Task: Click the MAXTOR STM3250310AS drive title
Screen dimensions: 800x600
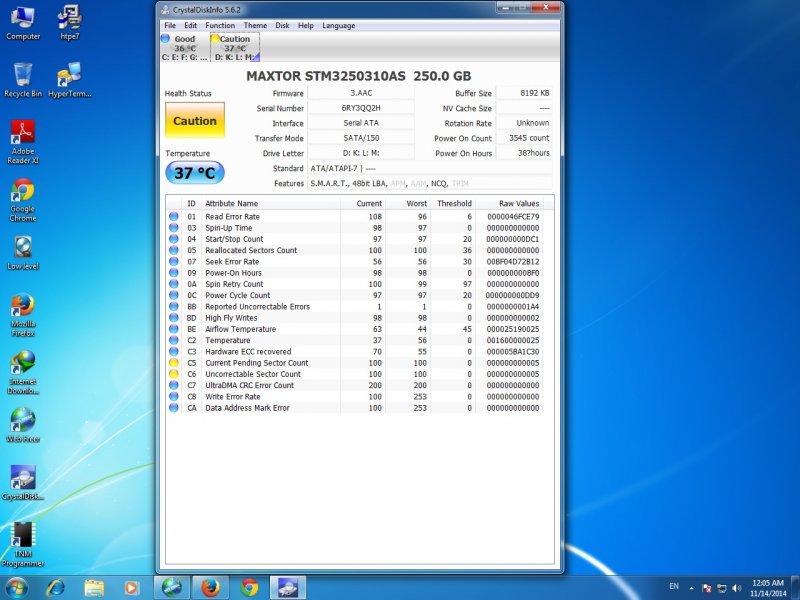Action: click(x=358, y=76)
